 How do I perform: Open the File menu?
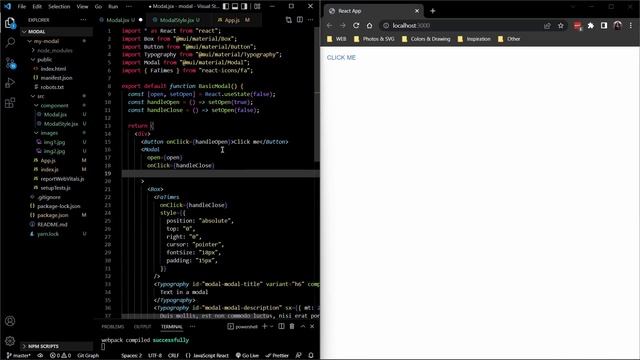22,7
